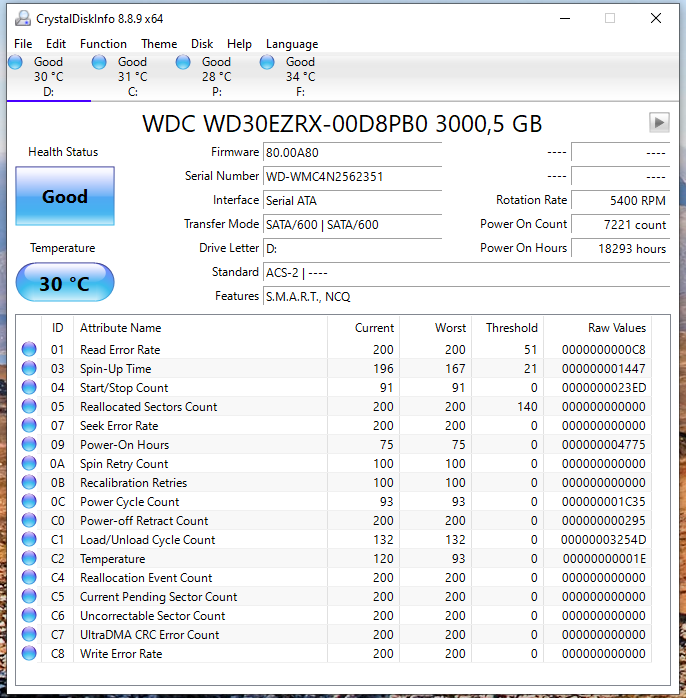Click status icon of Spin-Up Time
This screenshot has width=686, height=698.
(29, 368)
